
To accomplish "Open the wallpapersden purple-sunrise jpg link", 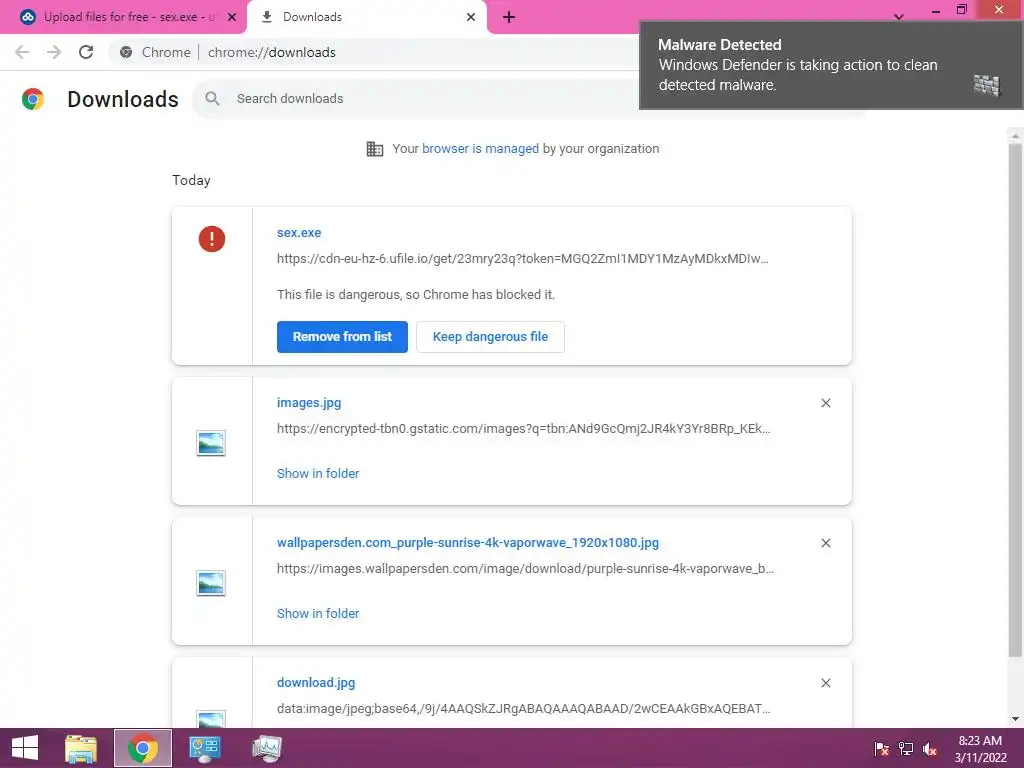I will 468,543.
